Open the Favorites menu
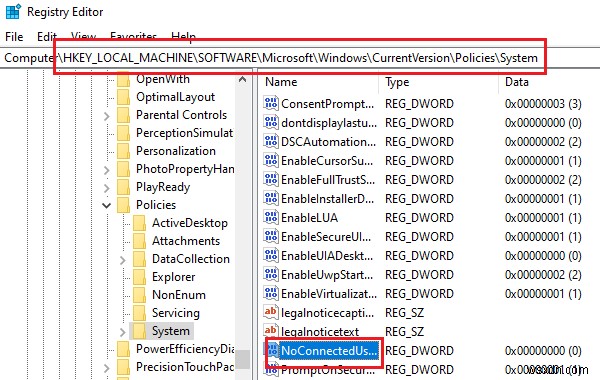The image size is (600, 380). click(133, 37)
